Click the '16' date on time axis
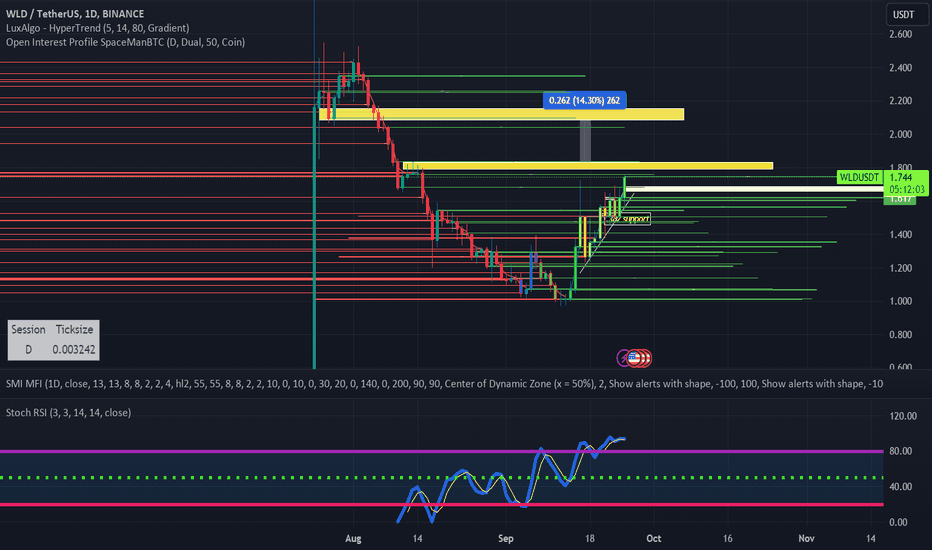 coord(728,539)
